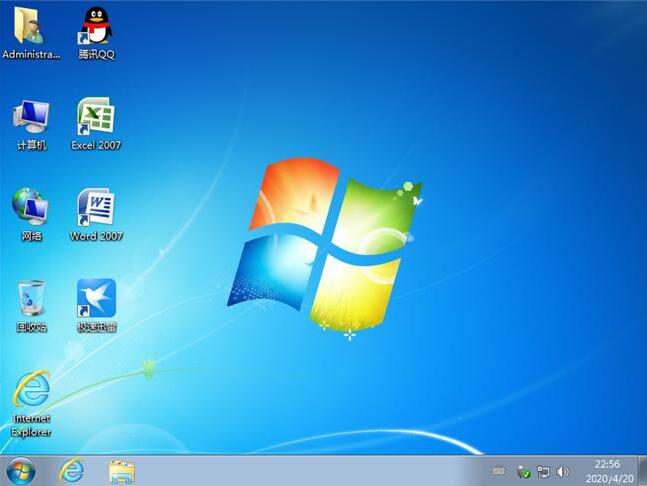Select the 'Excel 2007' label text

[x=96, y=145]
